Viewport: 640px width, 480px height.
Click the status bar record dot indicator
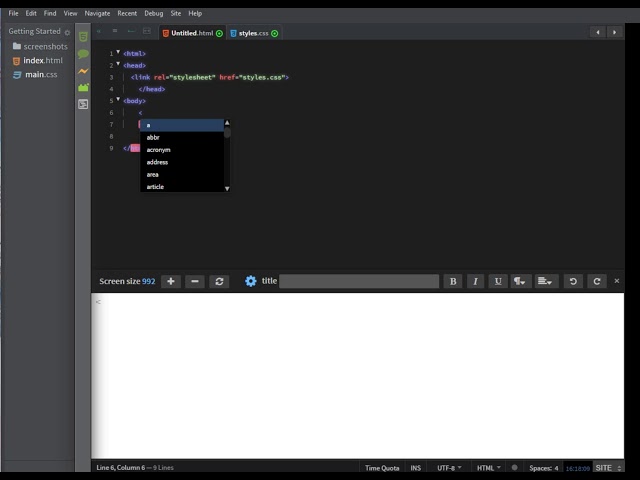(515, 468)
